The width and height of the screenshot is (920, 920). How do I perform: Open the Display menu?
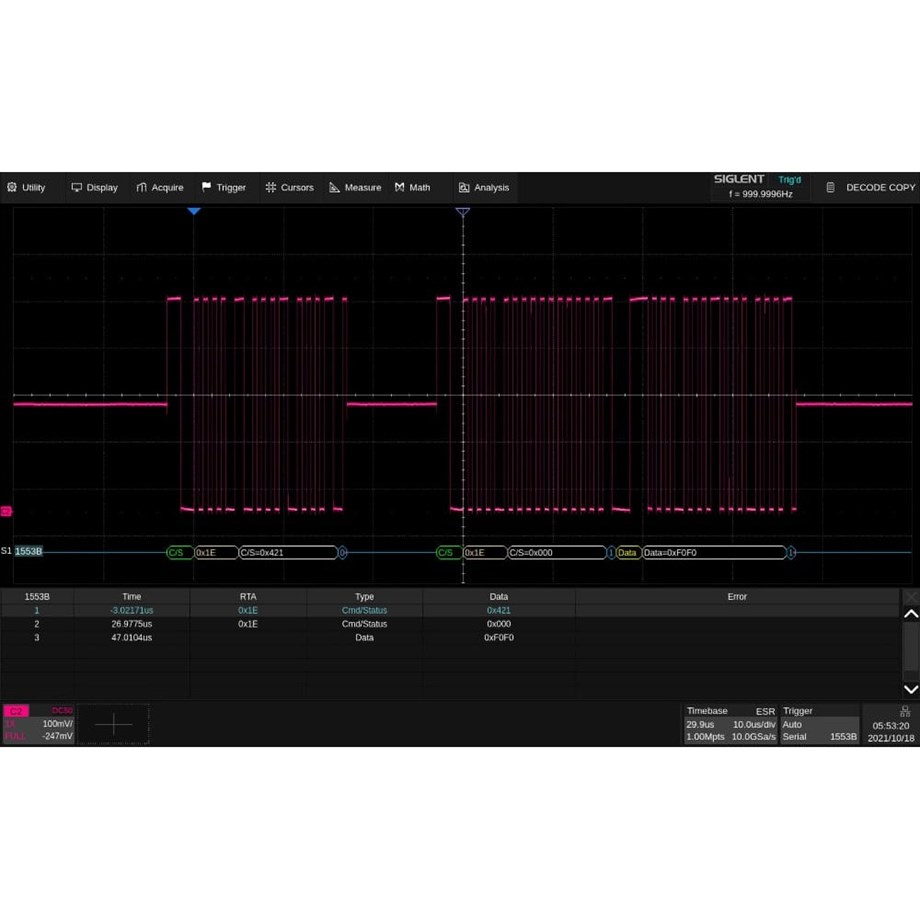click(x=94, y=188)
